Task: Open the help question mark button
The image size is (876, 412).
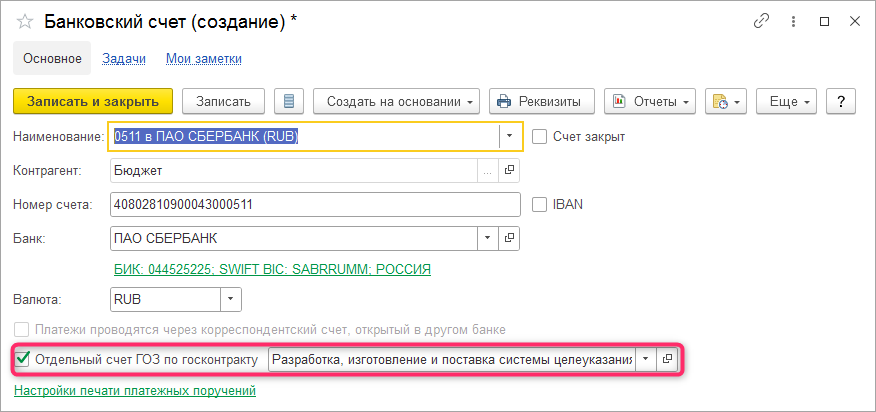Action: 842,101
